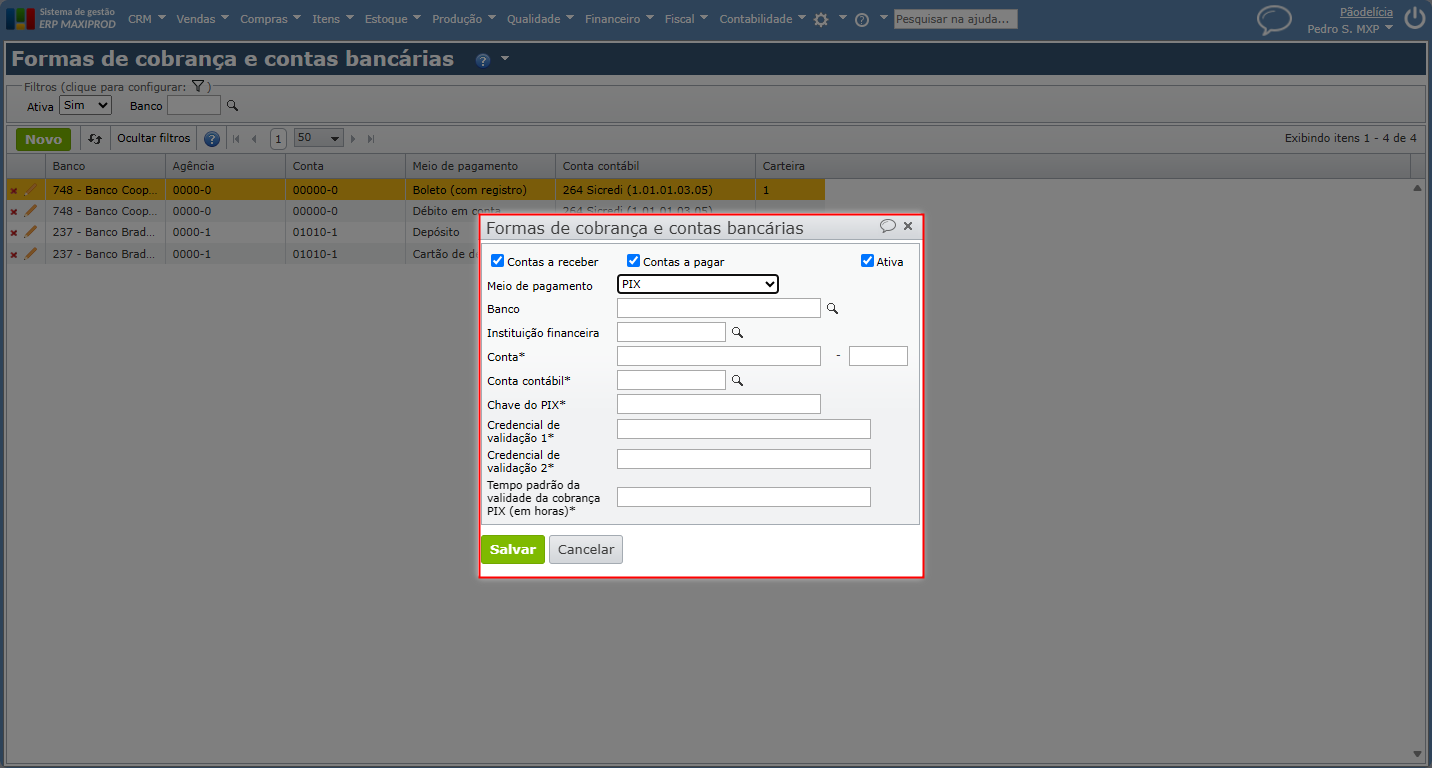Click the comment bubble icon in the dialog header

[887, 226]
